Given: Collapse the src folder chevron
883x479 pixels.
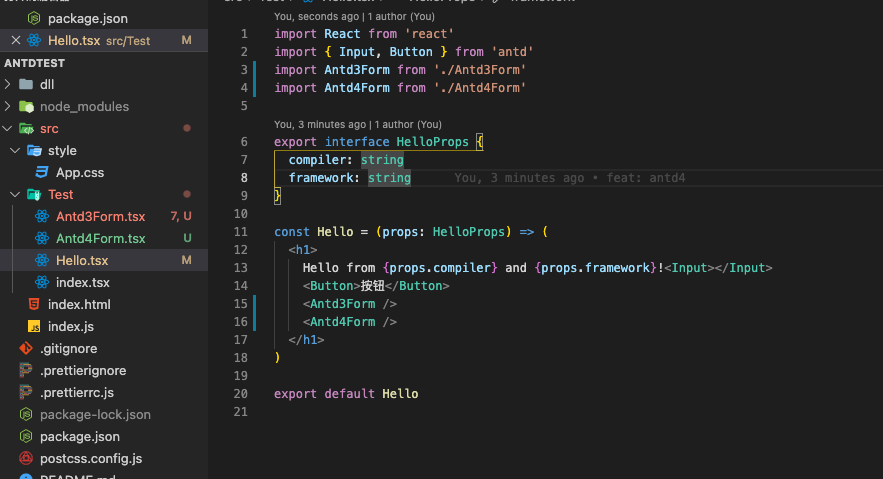Looking at the screenshot, I should (x=7, y=128).
